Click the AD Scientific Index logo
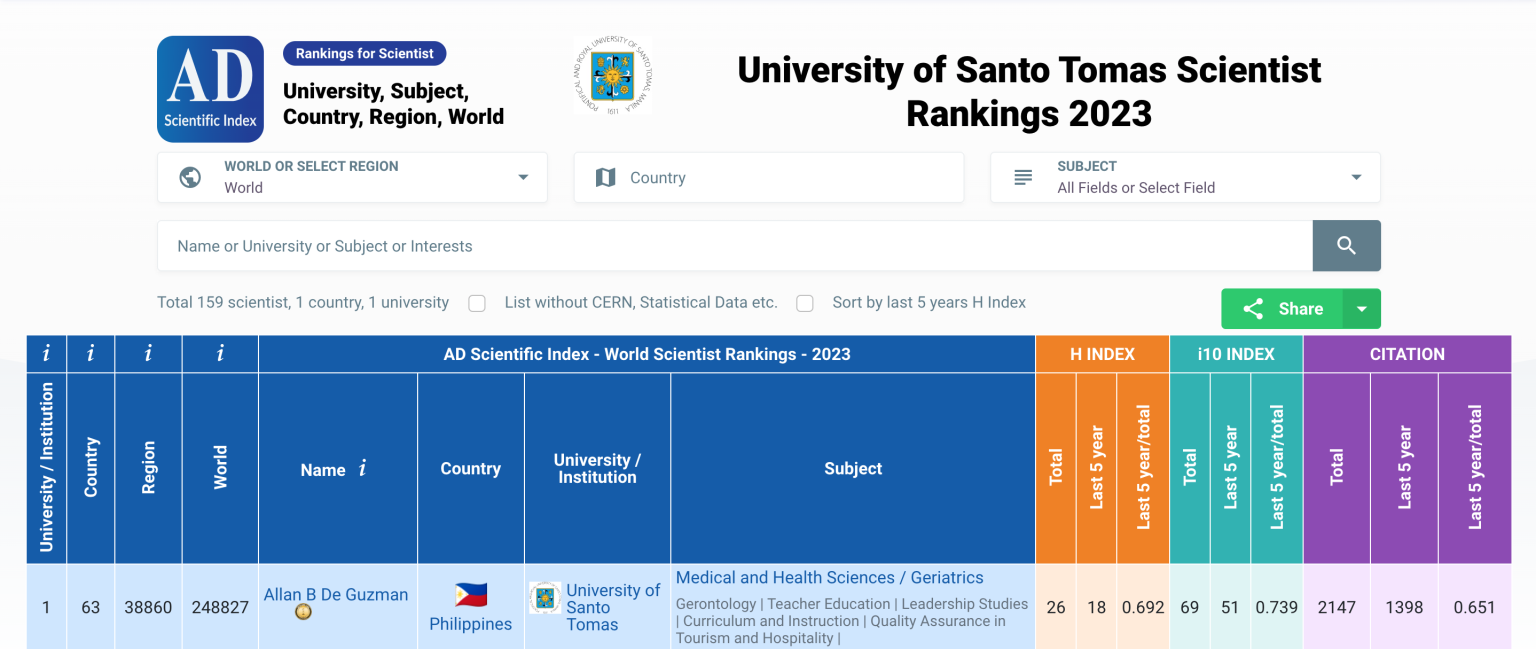Image resolution: width=1536 pixels, height=649 pixels. point(210,89)
